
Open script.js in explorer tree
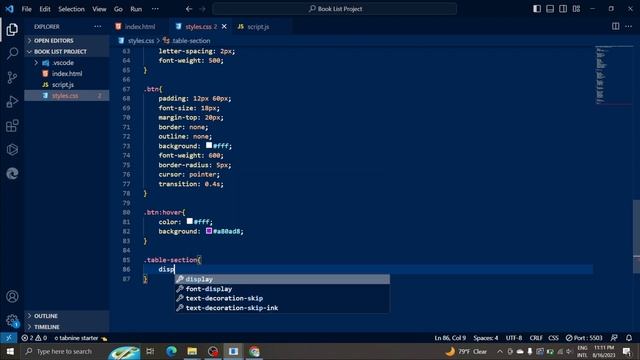pos(67,84)
